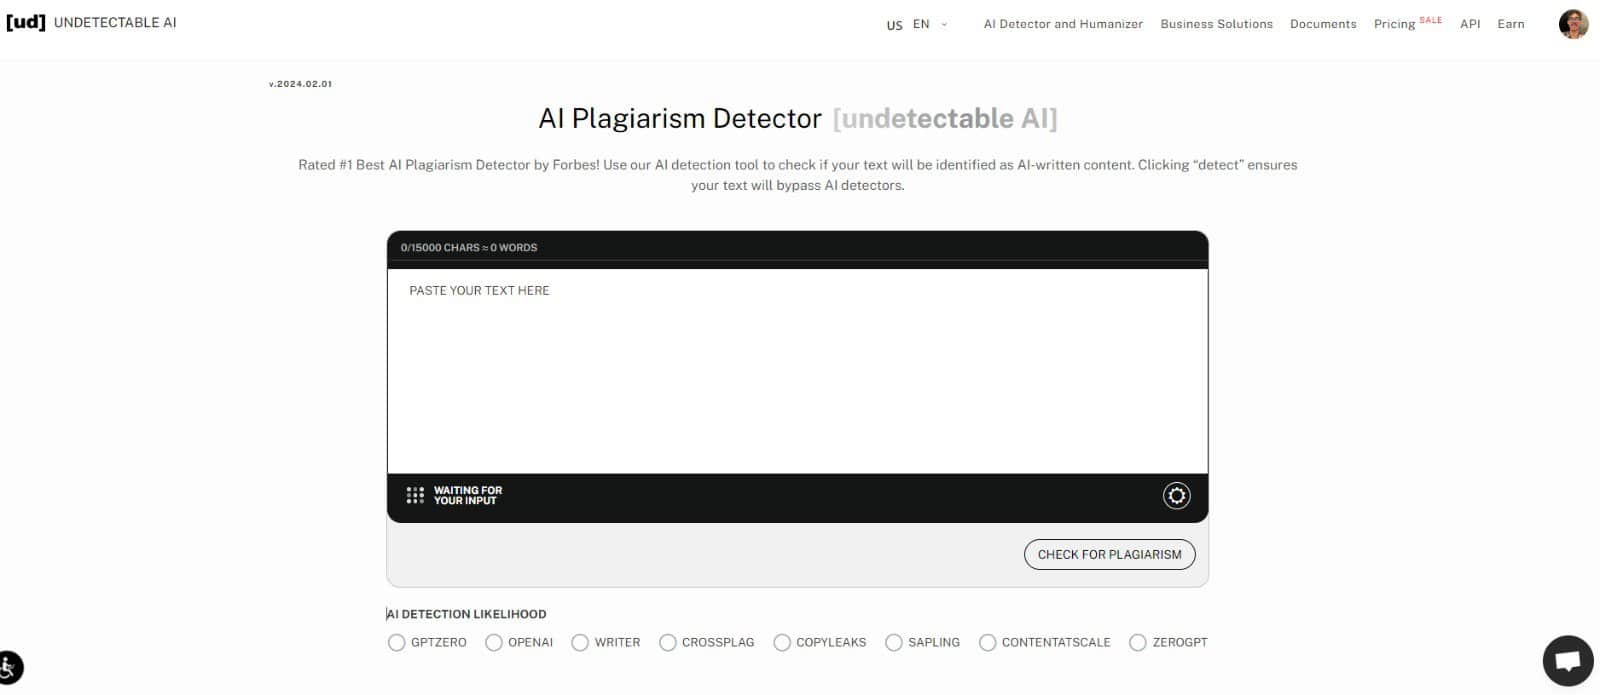Open the live chat bubble
The image size is (1600, 695).
[x=1567, y=661]
